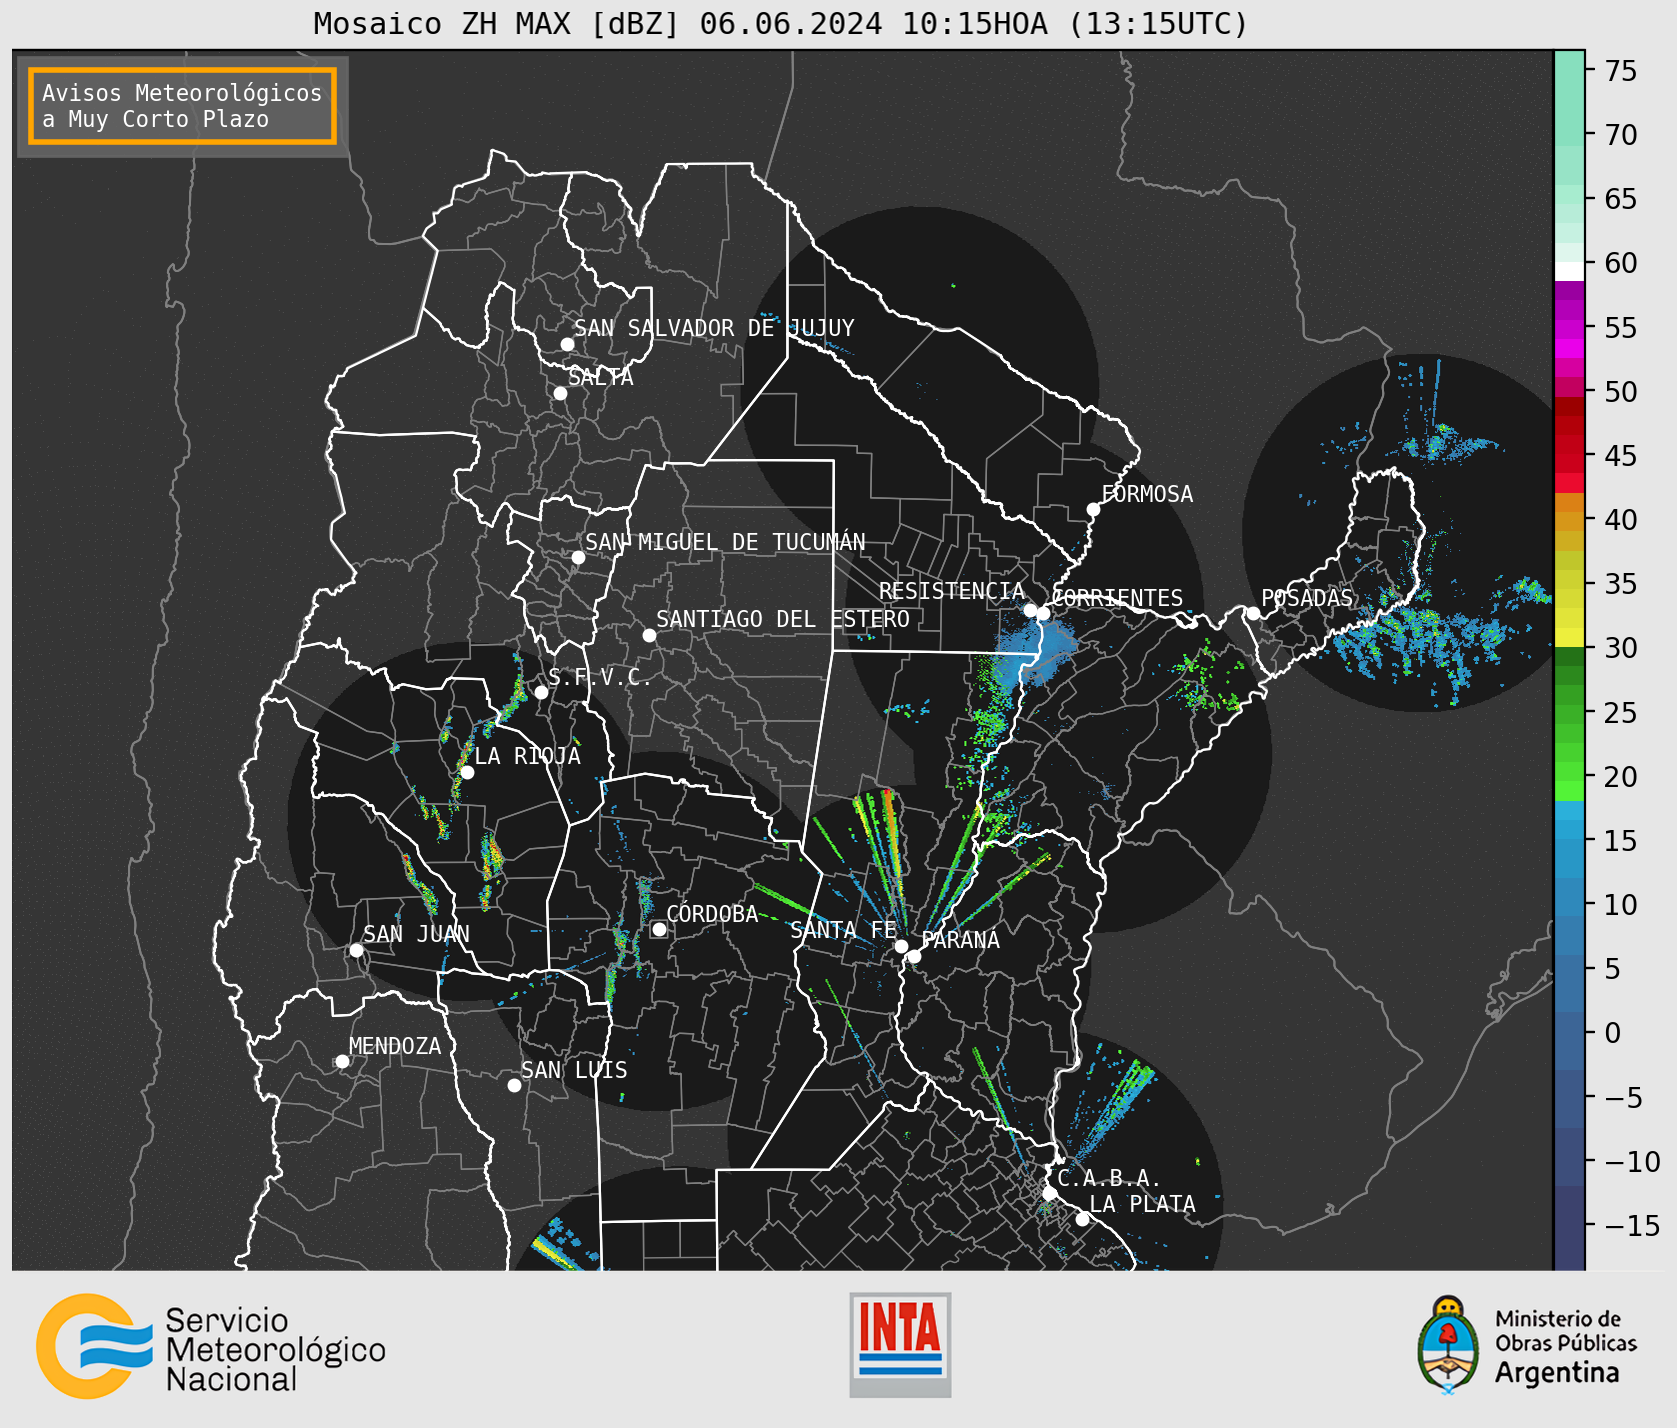Click the SANTIAGO DEL ESTERO label

(783, 619)
